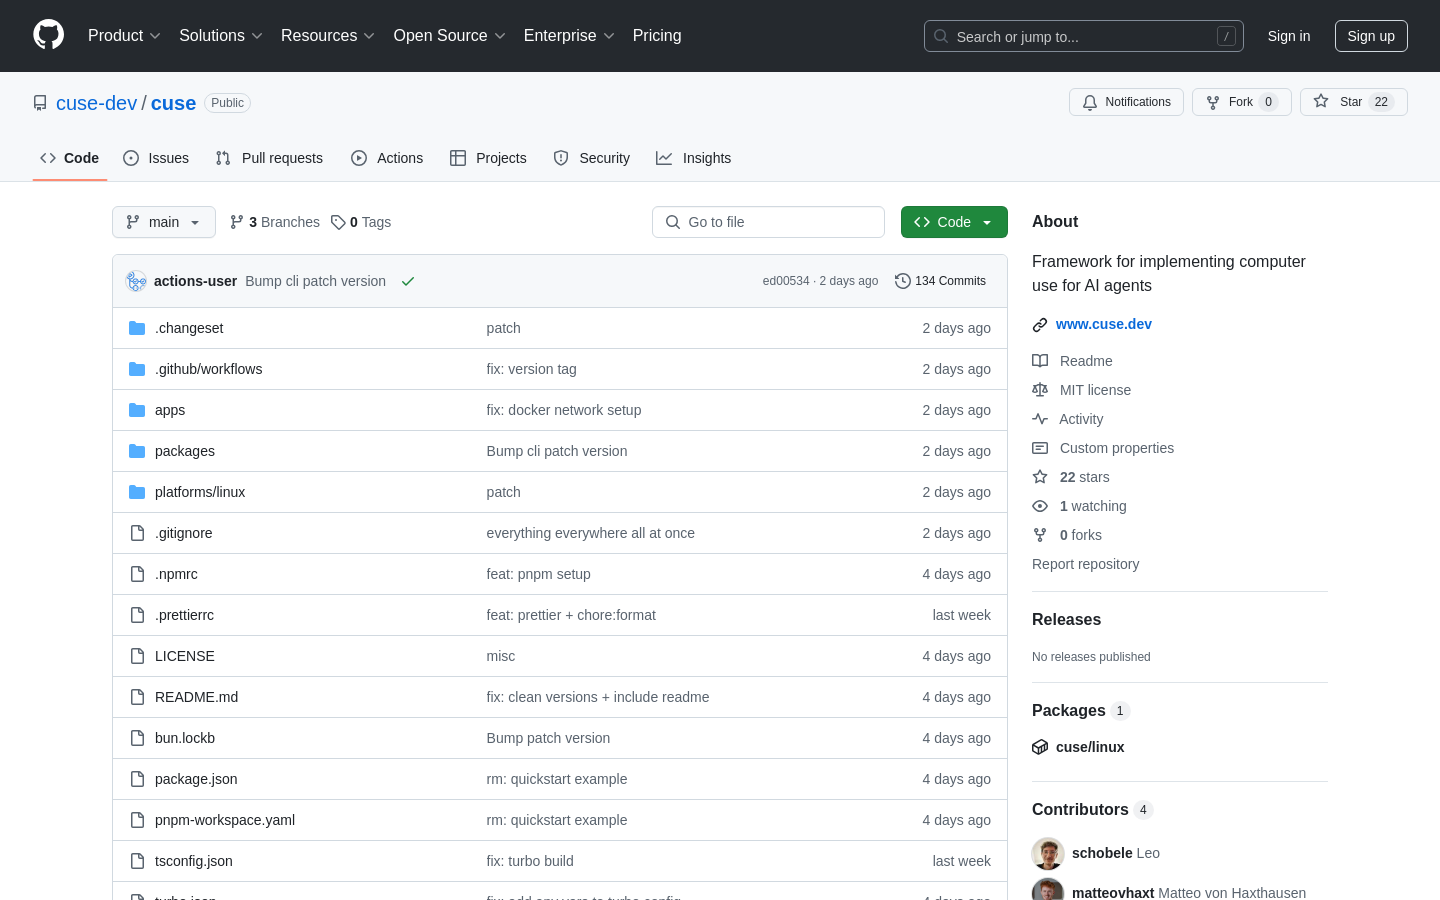1440x900 pixels.
Task: Click the .changeset folder icon
Action: click(x=137, y=328)
